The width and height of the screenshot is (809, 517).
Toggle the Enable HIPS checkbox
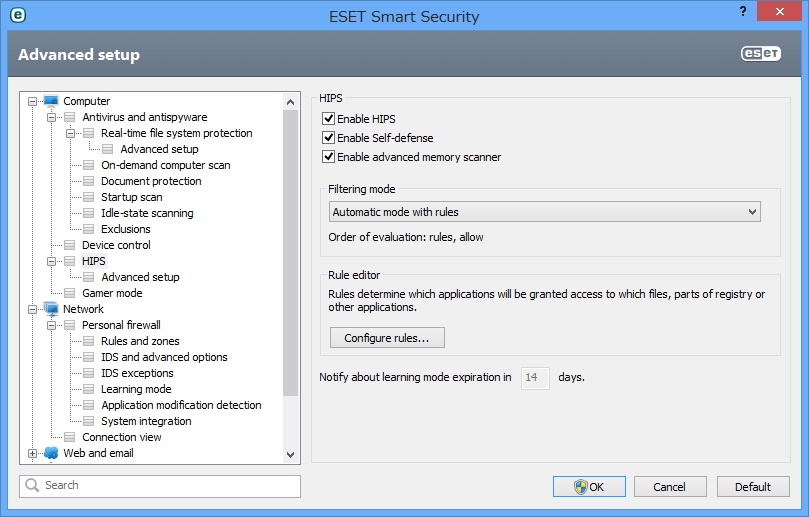click(x=328, y=118)
